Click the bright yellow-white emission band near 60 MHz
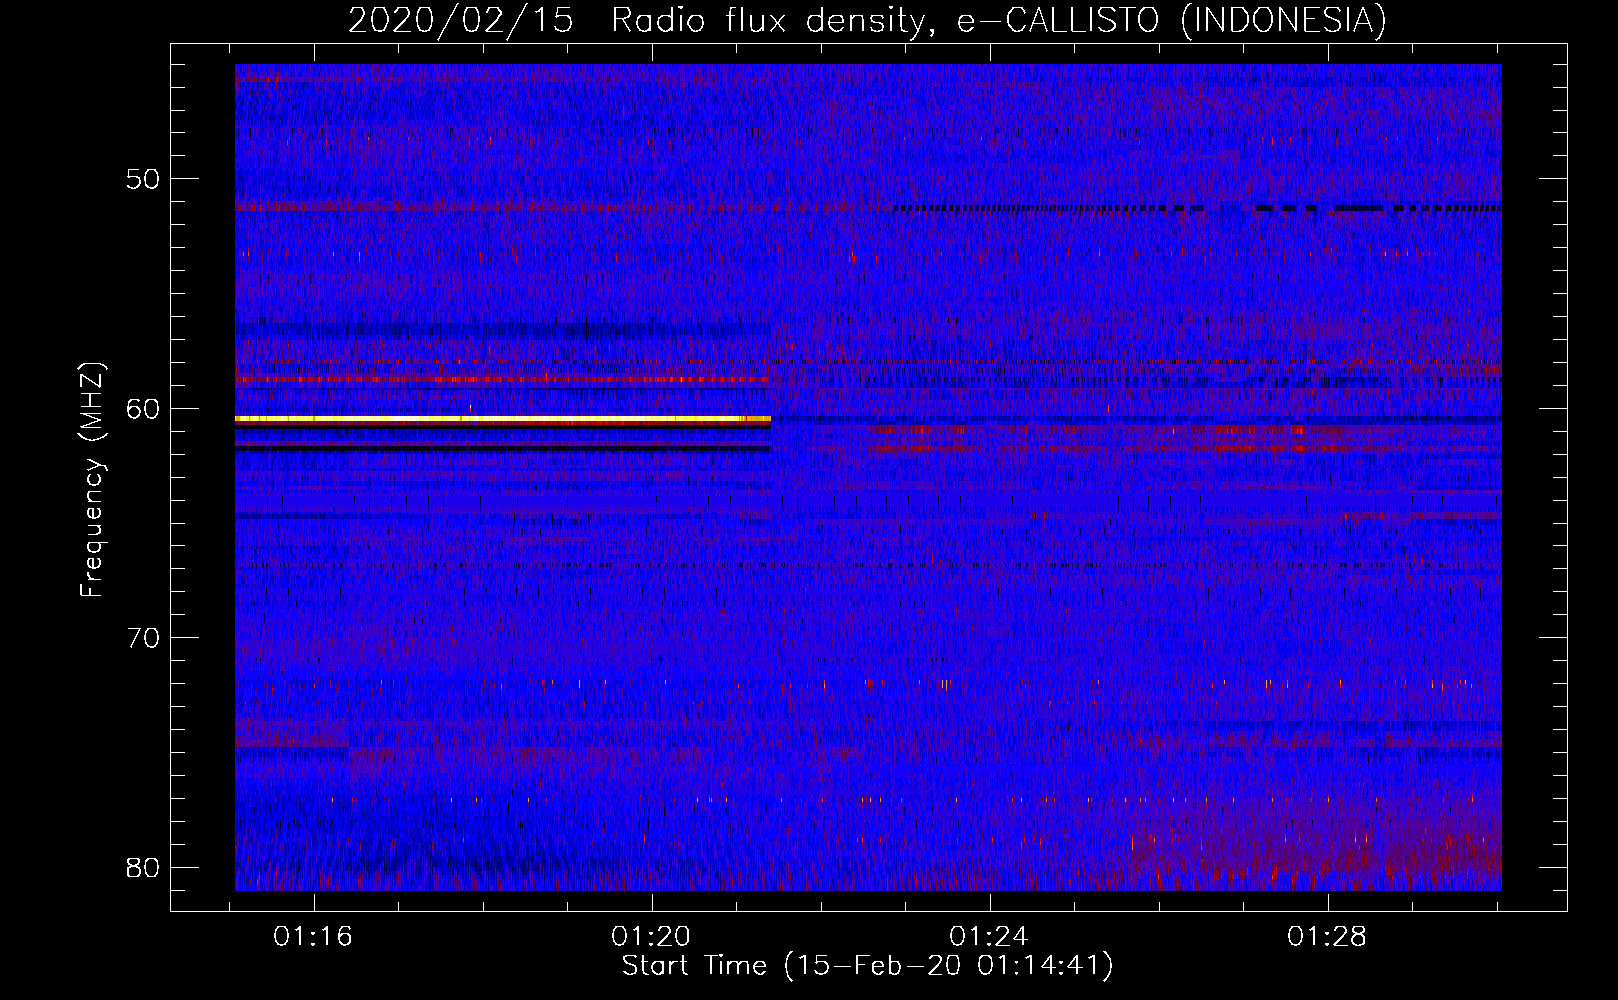 (503, 419)
